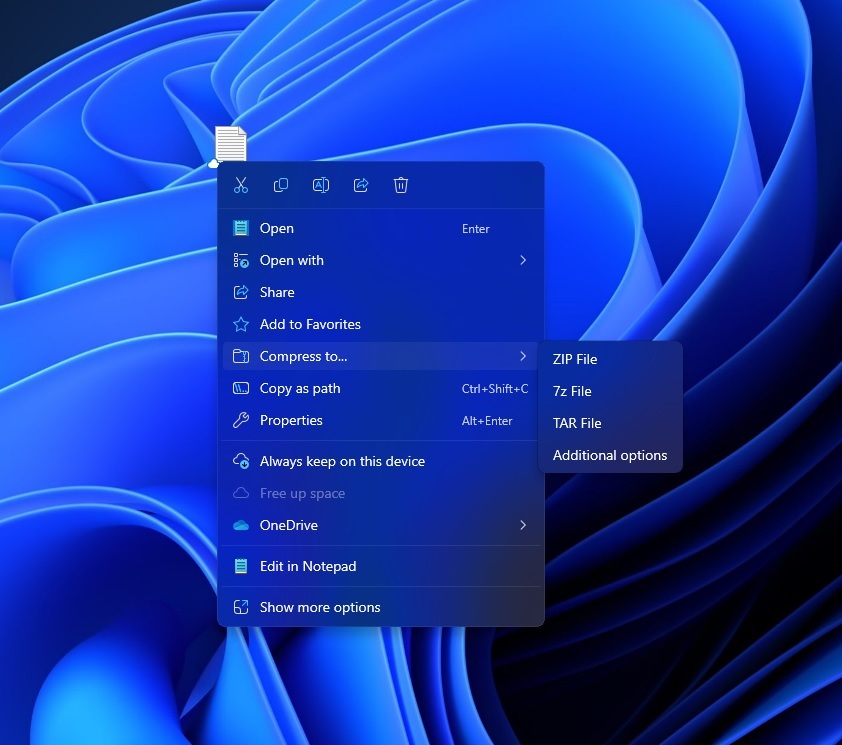Cut the file using the scissors icon
The image size is (842, 745).
[240, 185]
